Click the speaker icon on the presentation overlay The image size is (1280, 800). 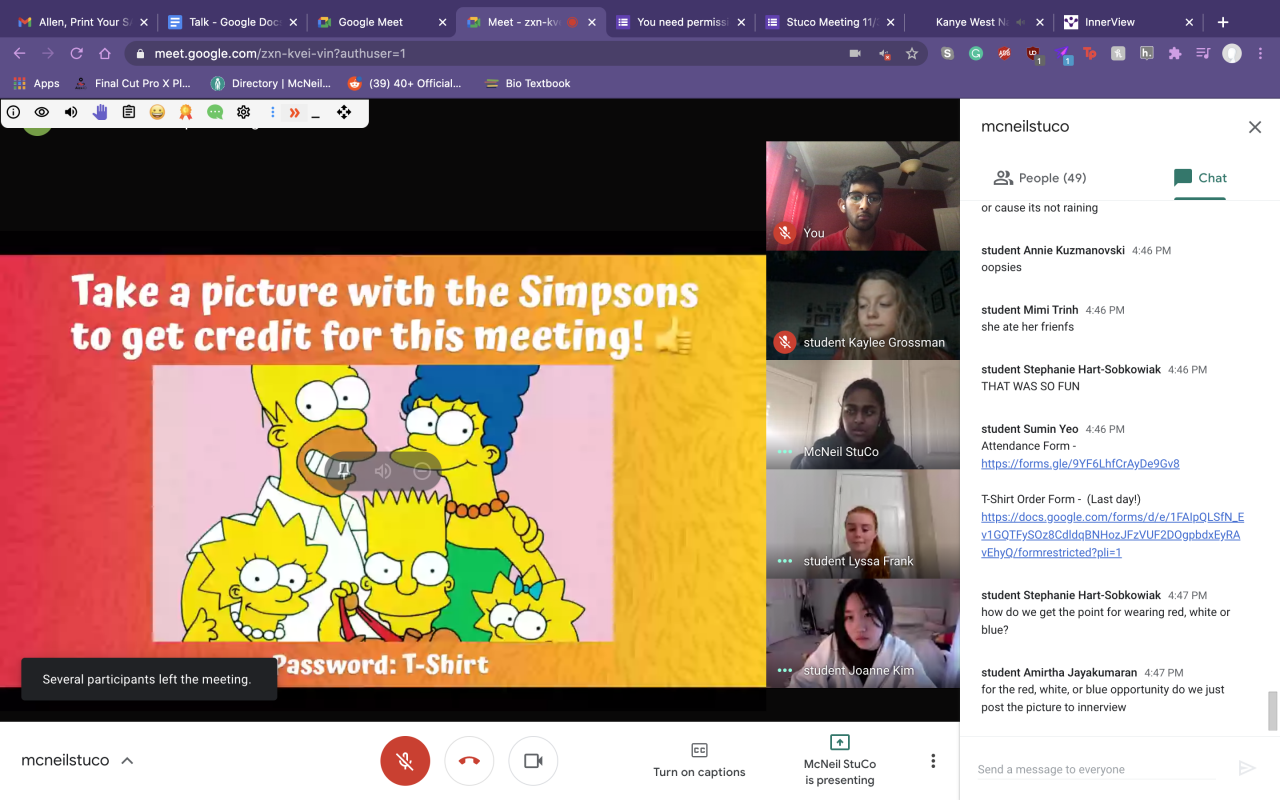point(383,471)
